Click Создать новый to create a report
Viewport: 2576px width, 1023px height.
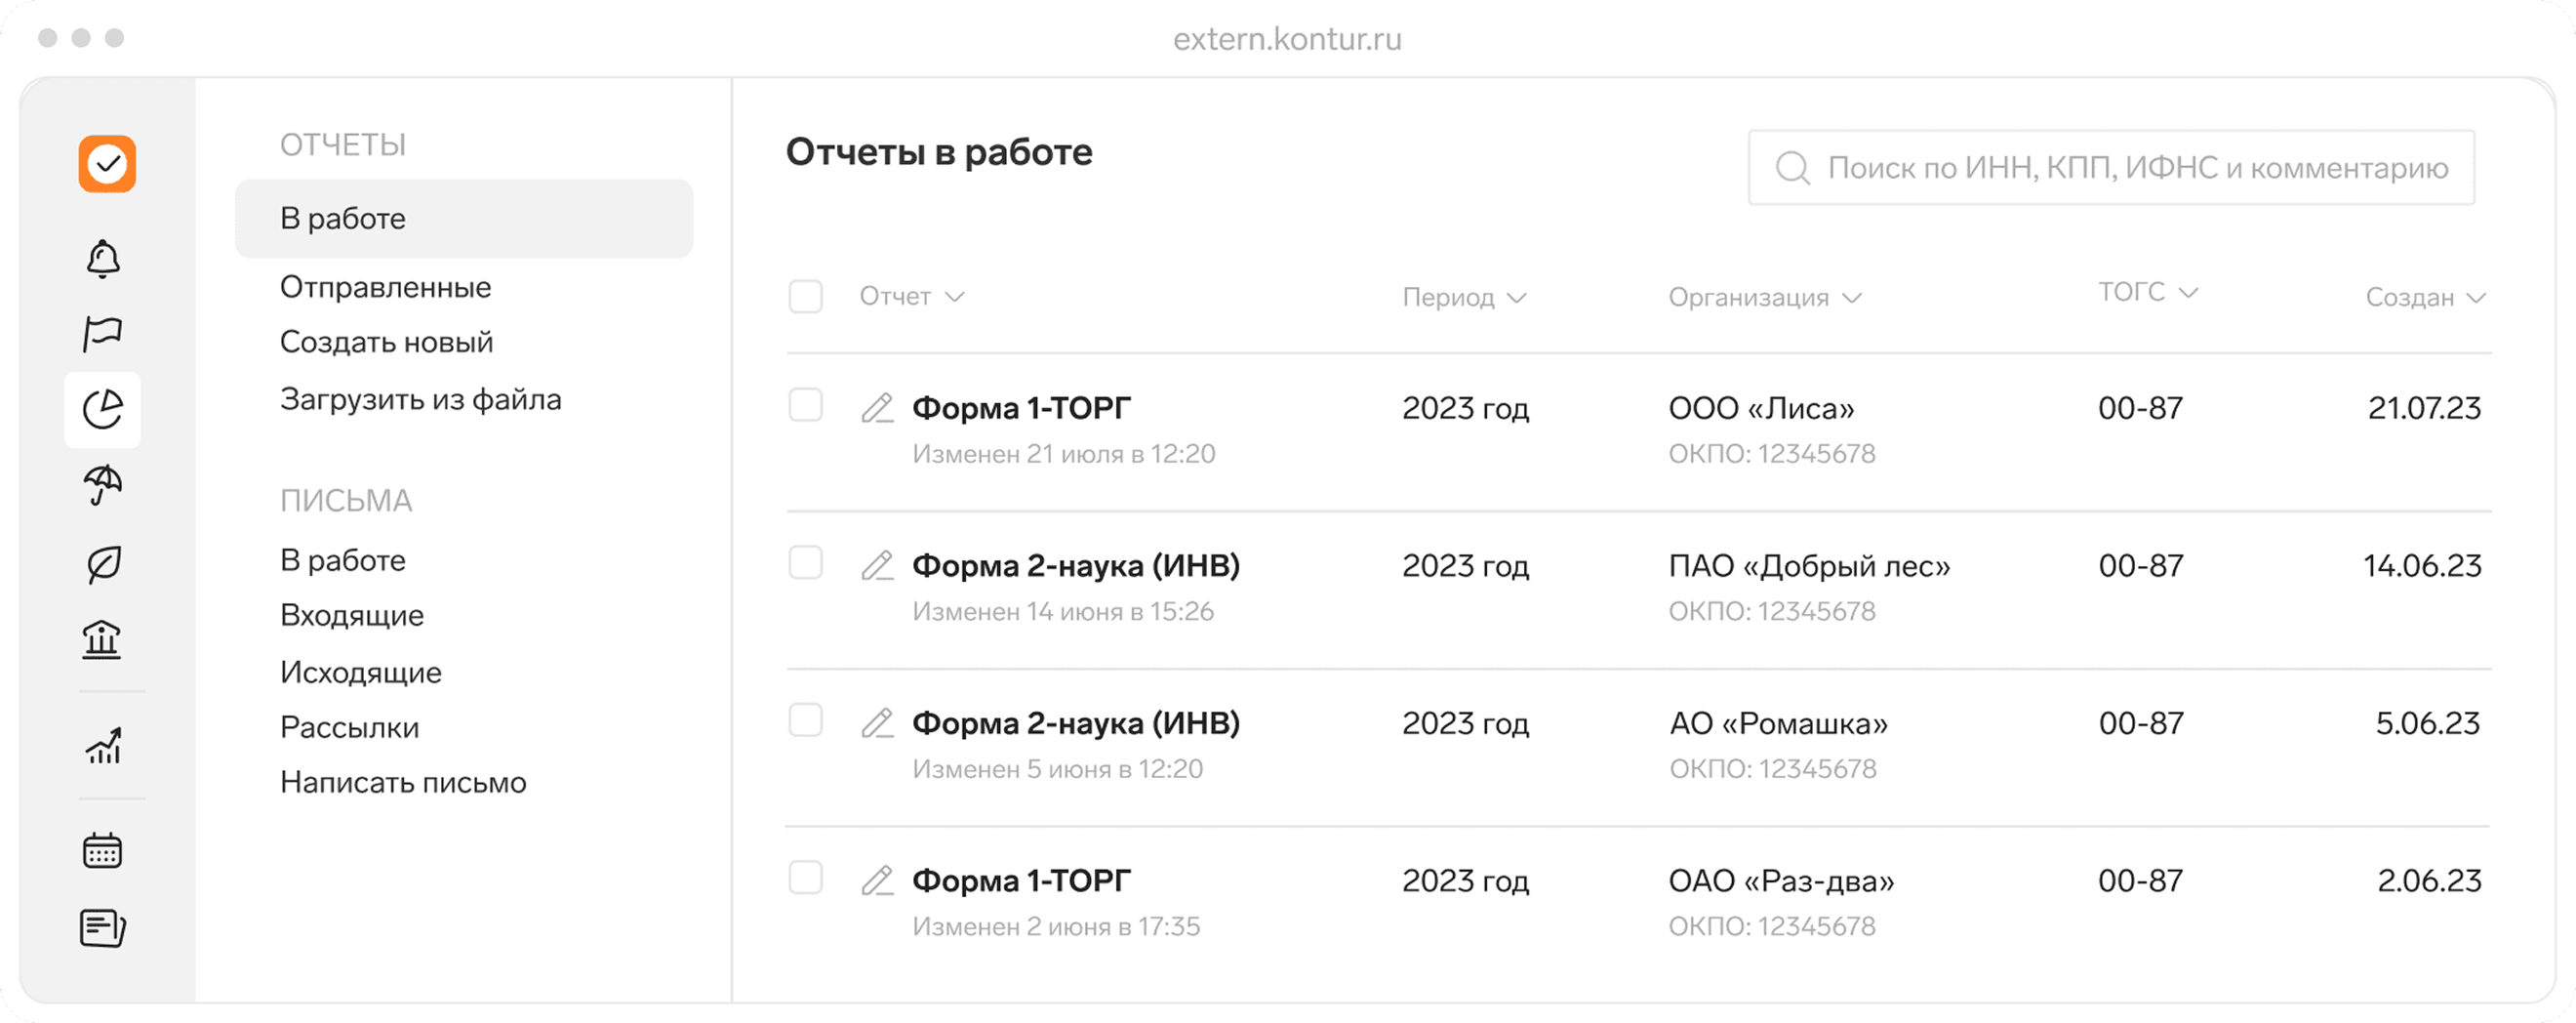pyautogui.click(x=387, y=342)
